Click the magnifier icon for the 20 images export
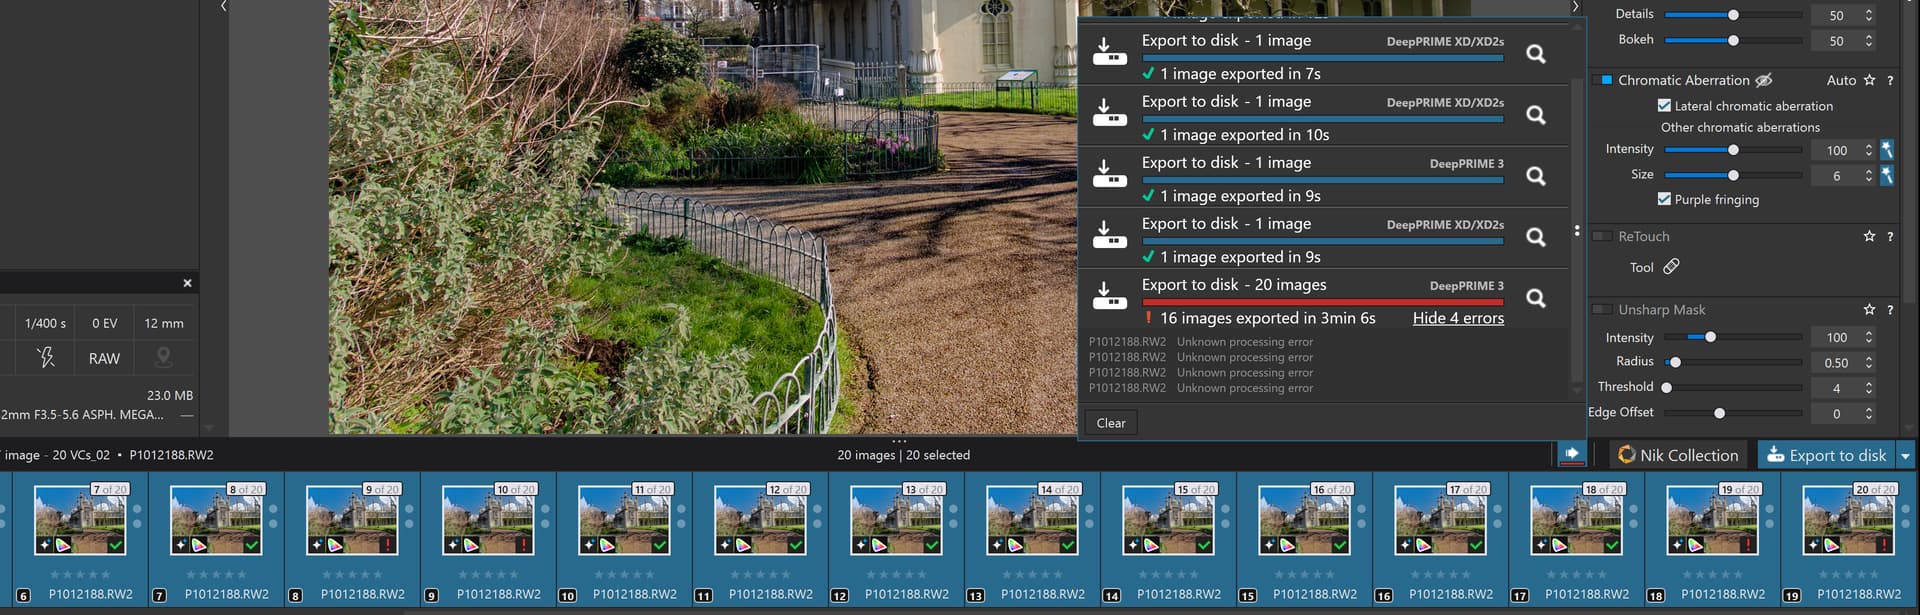Screen dimensions: 1920x615 [x=1536, y=298]
